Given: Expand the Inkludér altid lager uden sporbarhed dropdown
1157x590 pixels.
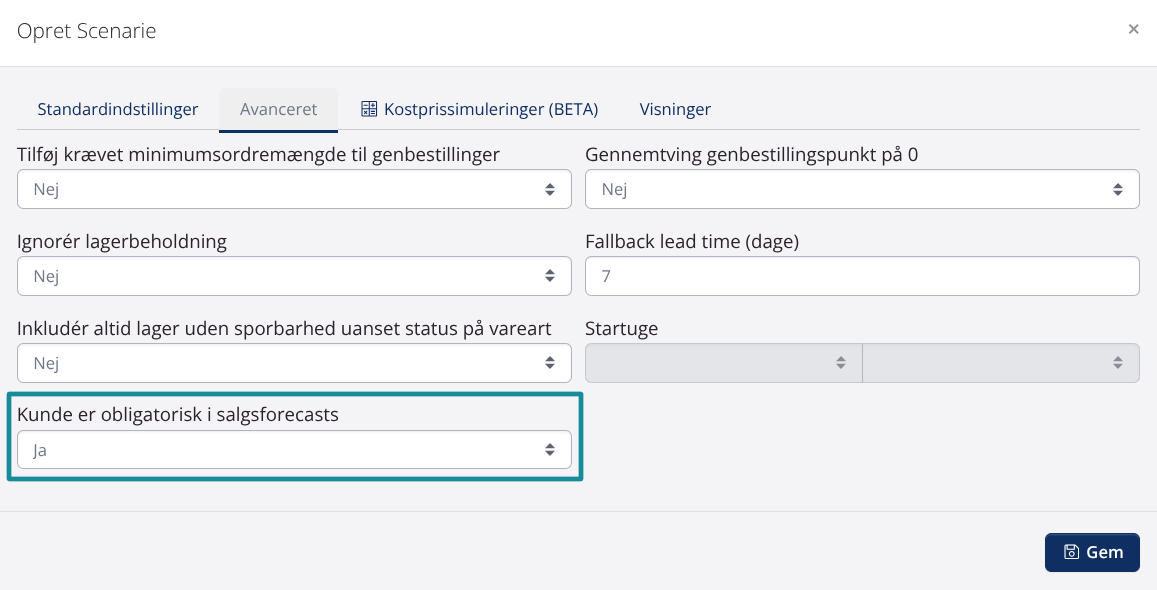Looking at the screenshot, I should [x=294, y=363].
